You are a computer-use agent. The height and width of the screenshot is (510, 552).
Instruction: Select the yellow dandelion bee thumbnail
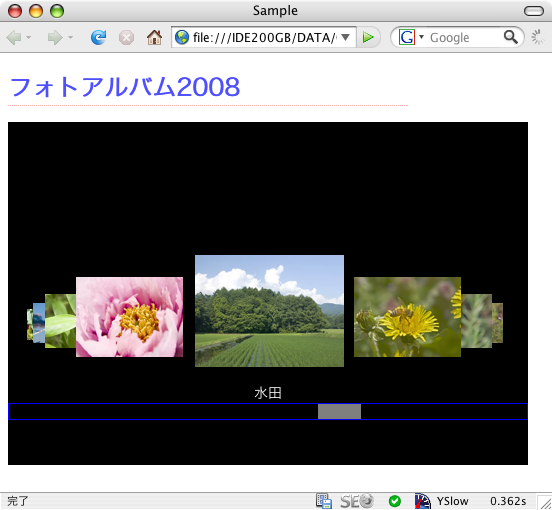pyautogui.click(x=407, y=317)
